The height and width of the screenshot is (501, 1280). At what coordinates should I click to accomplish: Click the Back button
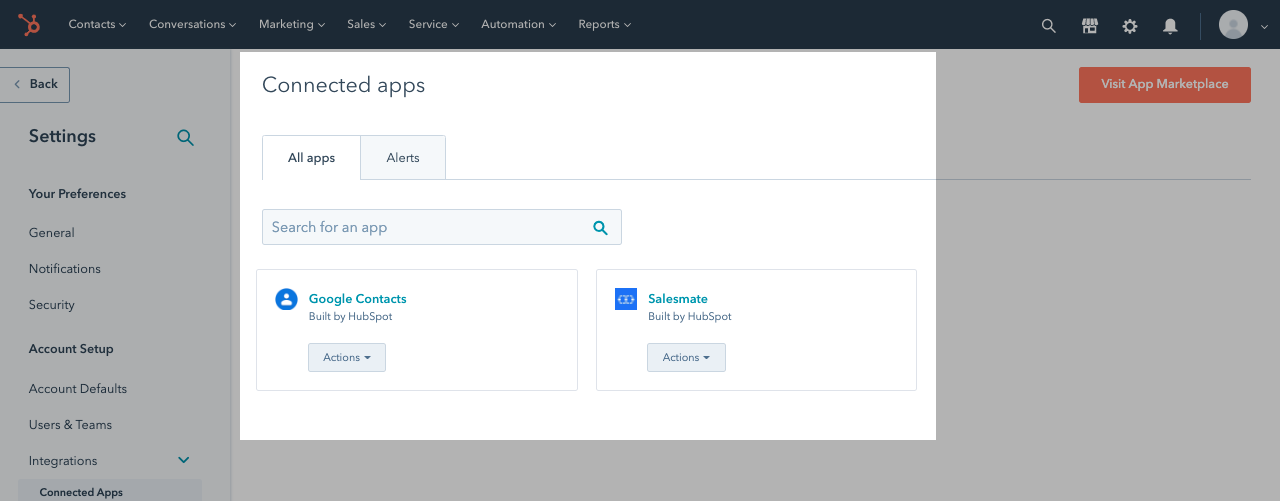click(x=35, y=84)
